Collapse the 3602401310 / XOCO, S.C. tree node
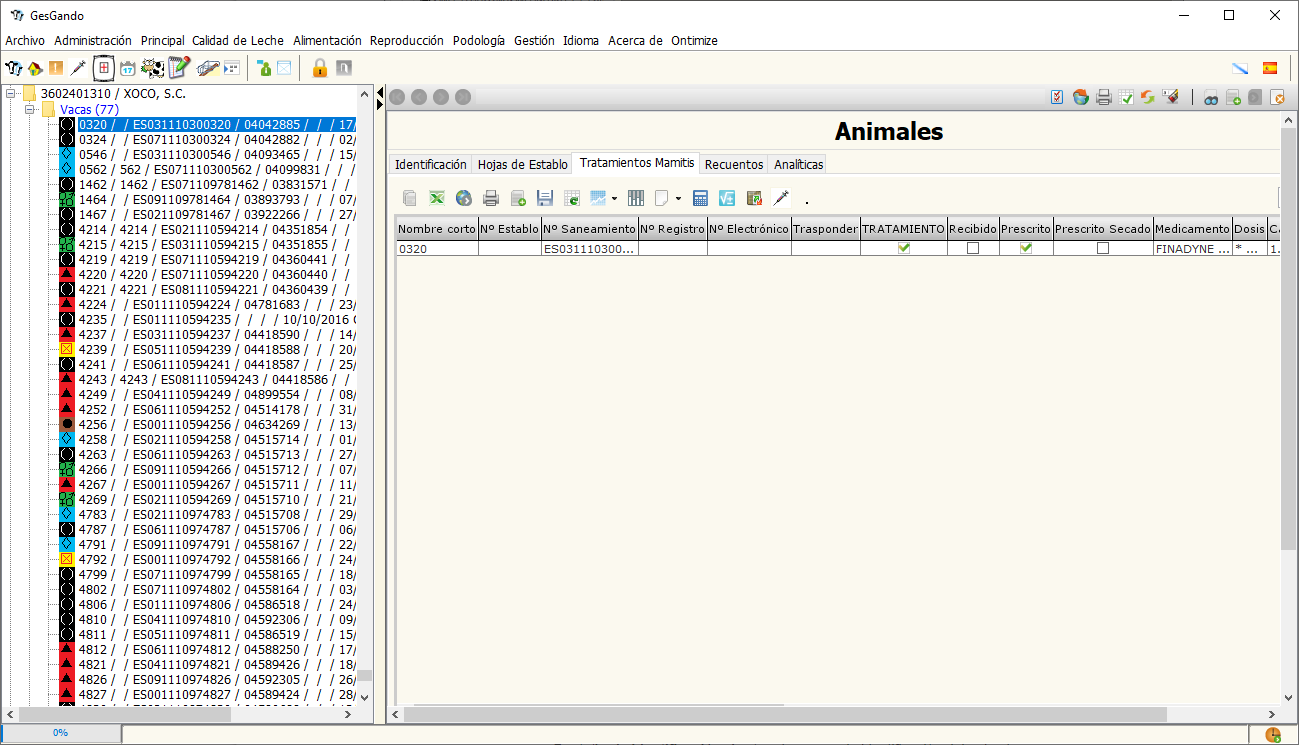The height and width of the screenshot is (745, 1299). coord(12,94)
